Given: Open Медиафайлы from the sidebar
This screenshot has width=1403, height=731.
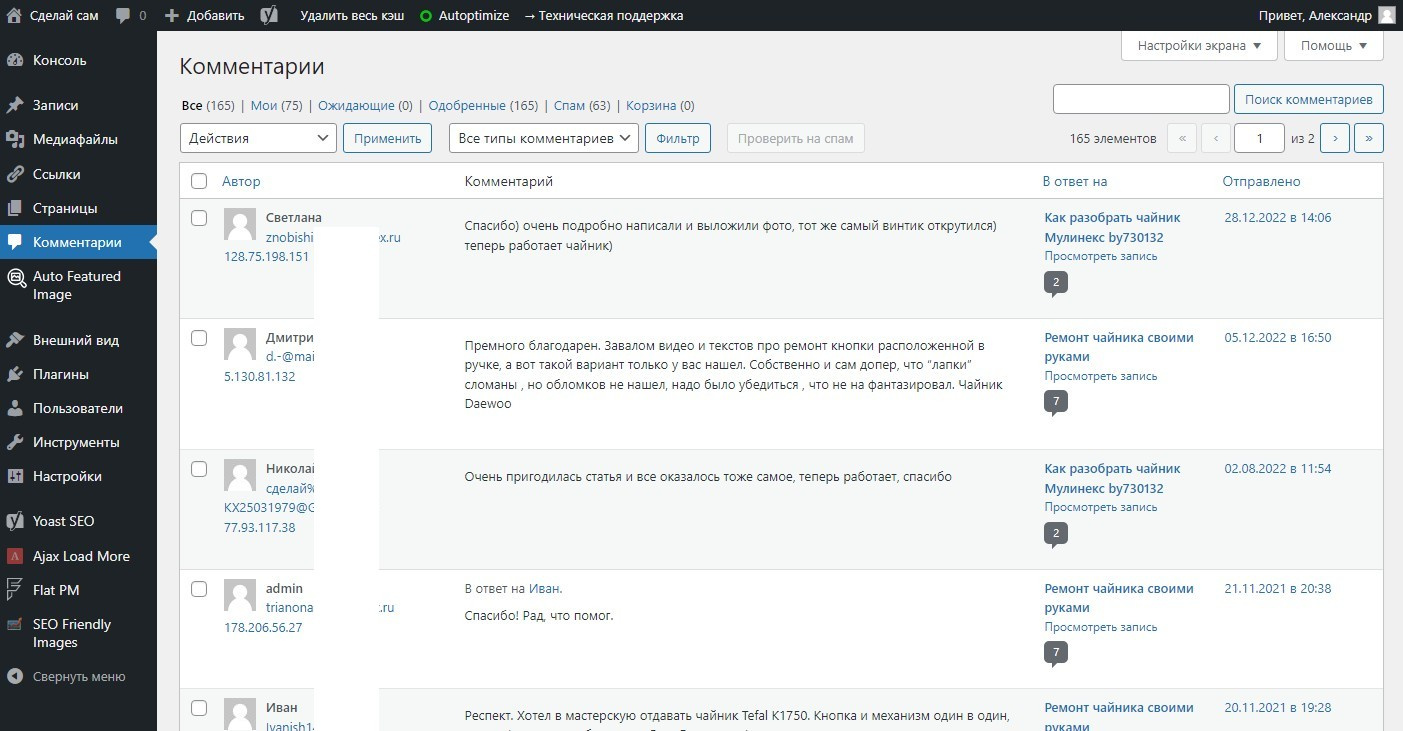Looking at the screenshot, I should (x=75, y=139).
